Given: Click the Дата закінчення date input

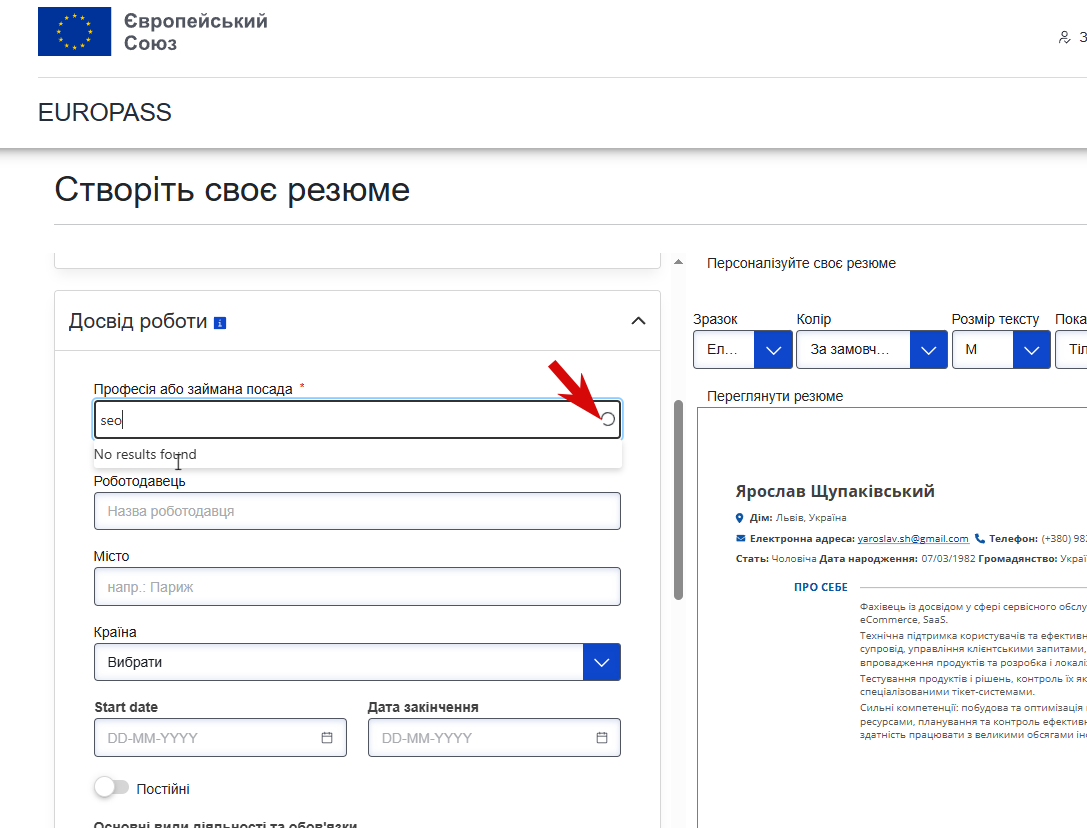Looking at the screenshot, I should 494,738.
